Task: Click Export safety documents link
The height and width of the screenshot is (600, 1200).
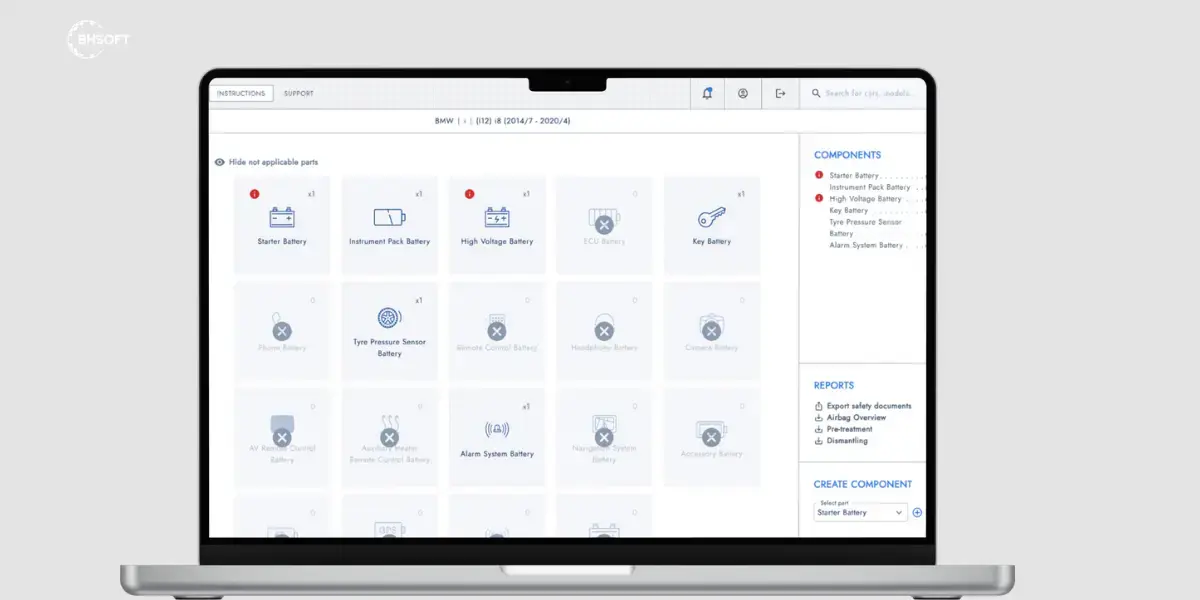Action: 863,406
